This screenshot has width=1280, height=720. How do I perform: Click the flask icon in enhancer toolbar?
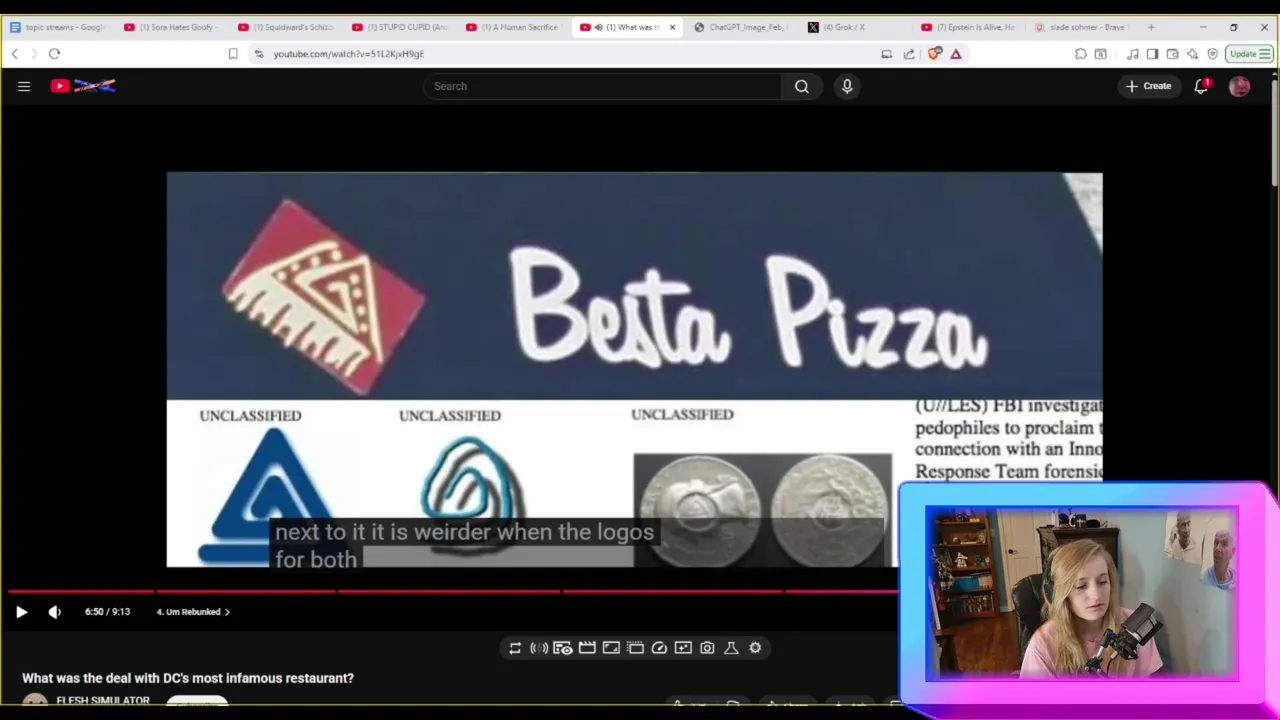tap(731, 648)
